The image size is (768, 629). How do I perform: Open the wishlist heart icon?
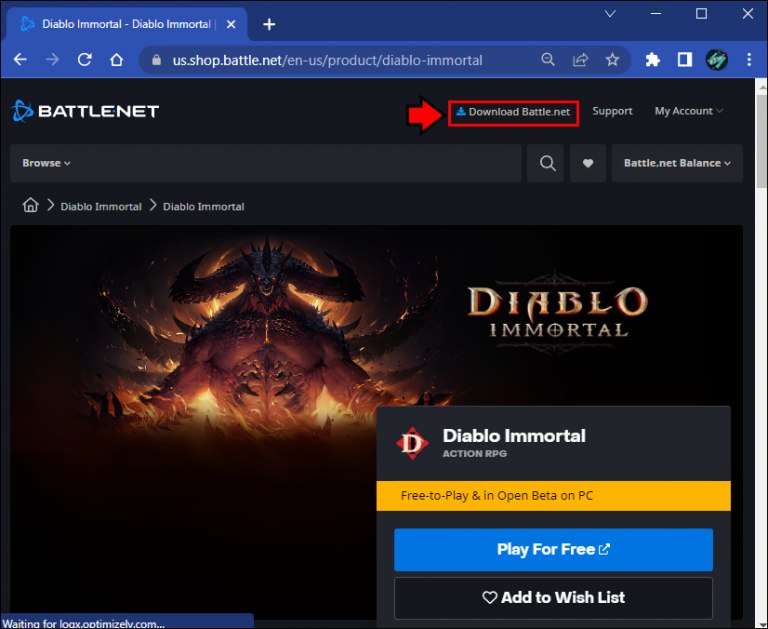588,163
